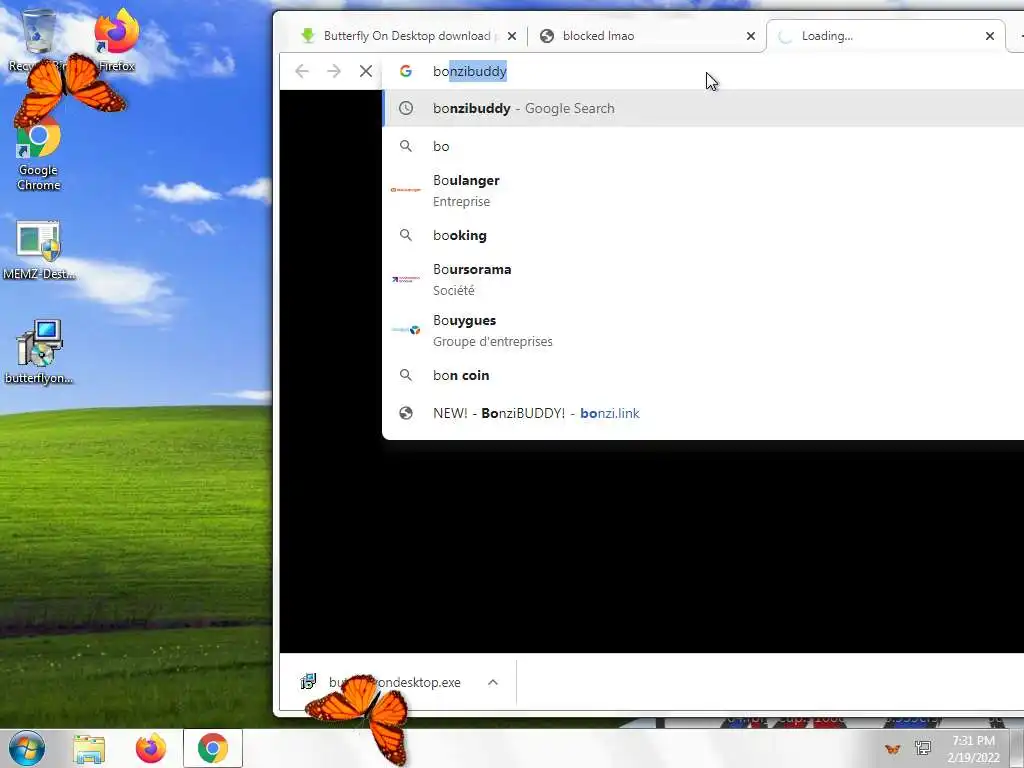
Task: Launch Firefox from the taskbar
Action: click(150, 748)
